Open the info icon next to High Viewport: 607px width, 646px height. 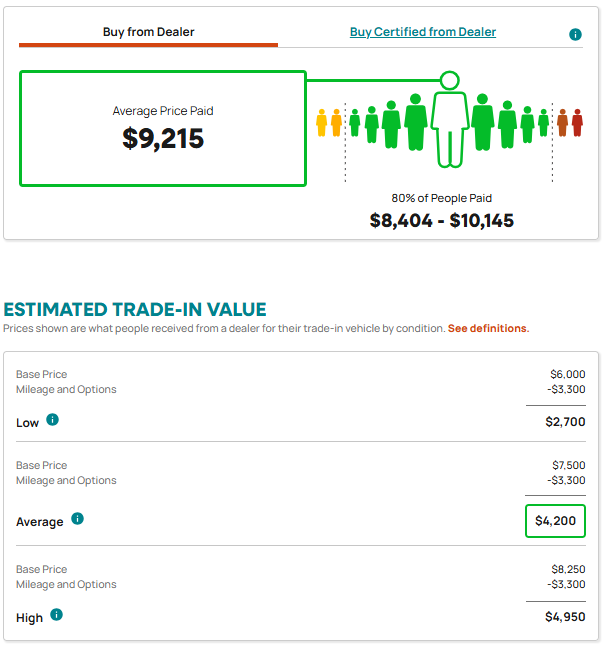pyautogui.click(x=56, y=615)
